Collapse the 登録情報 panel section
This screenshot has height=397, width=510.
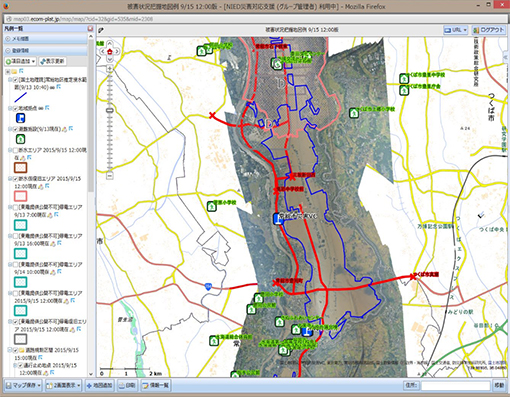tap(45, 50)
